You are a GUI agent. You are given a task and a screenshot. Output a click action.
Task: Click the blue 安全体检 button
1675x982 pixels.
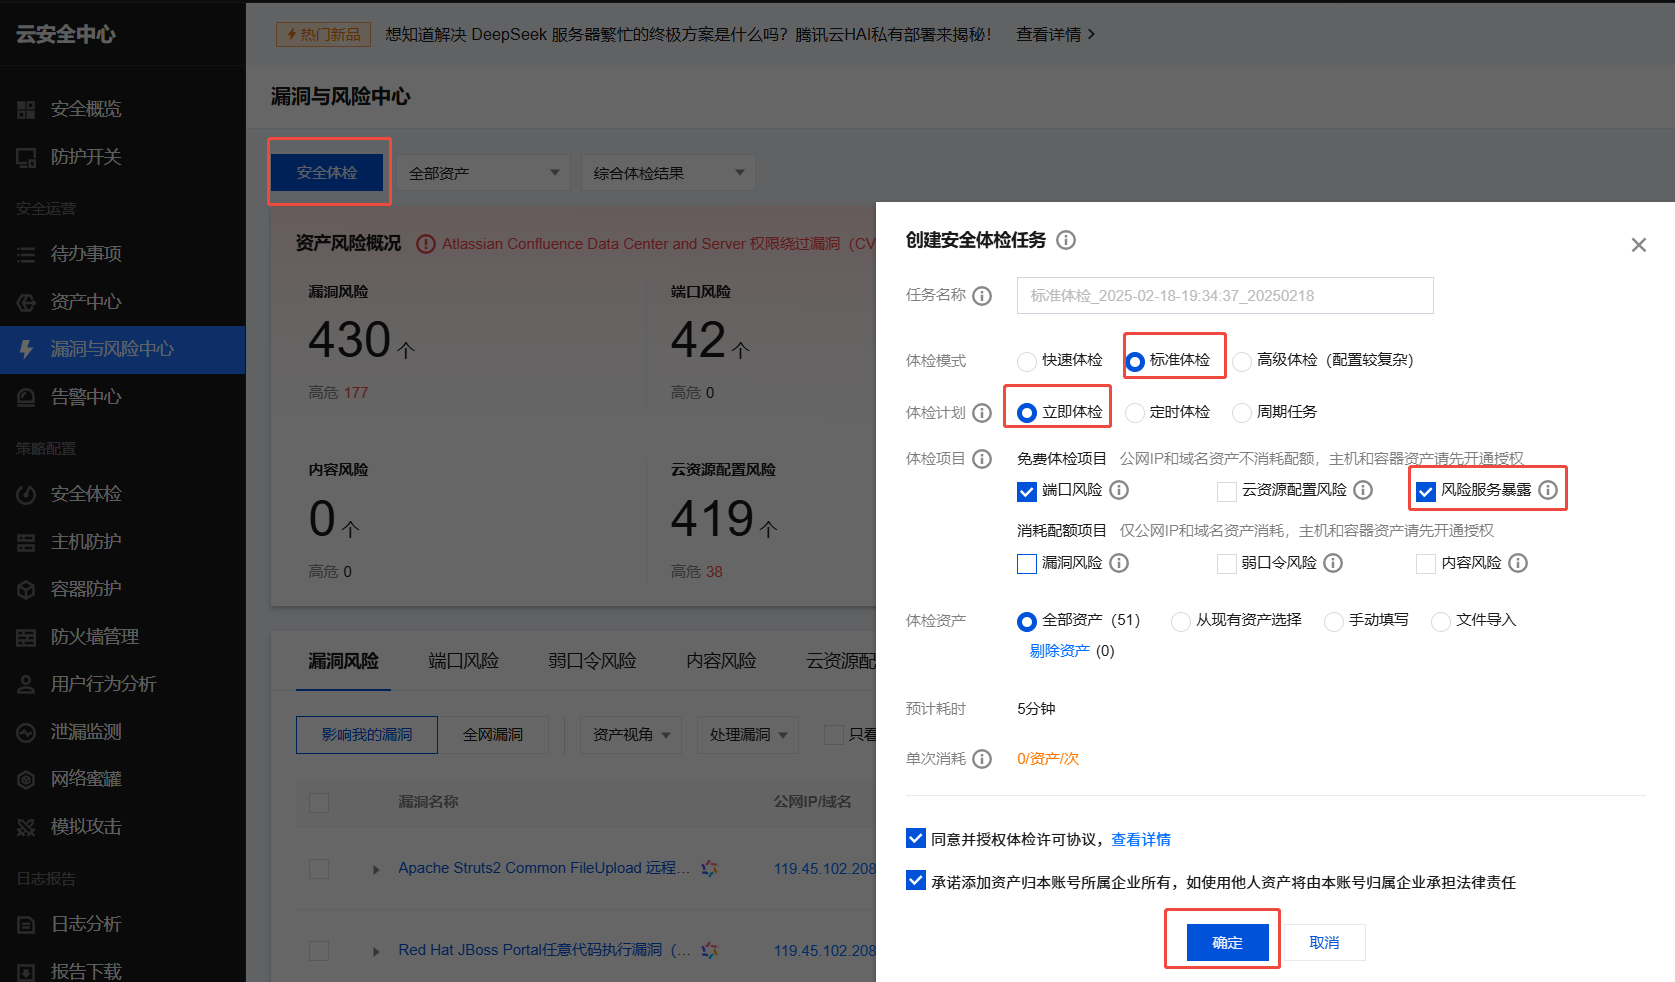[x=327, y=173]
